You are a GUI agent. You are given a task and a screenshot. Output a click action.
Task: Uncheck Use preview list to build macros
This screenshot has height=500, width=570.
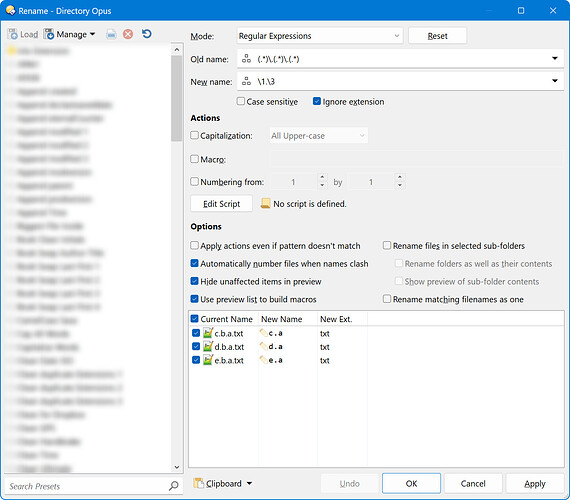[x=194, y=299]
